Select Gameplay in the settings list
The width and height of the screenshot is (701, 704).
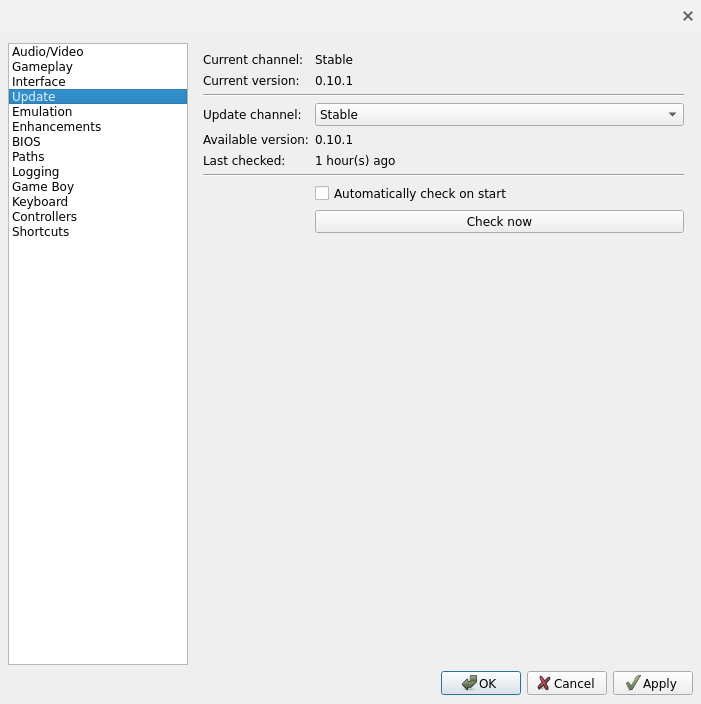pyautogui.click(x=98, y=66)
